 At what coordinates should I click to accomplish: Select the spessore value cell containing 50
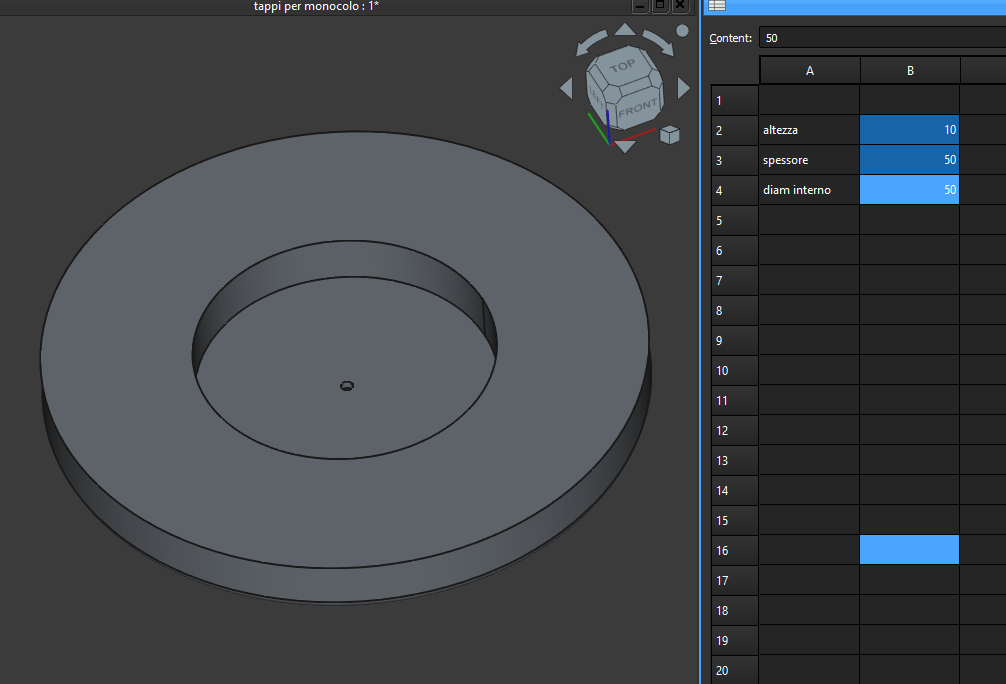point(909,160)
